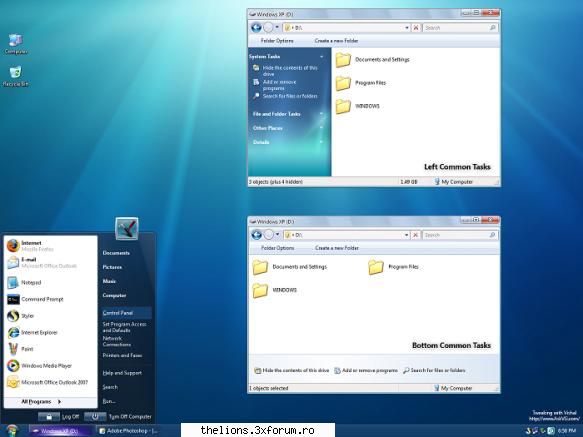Expand All Programs in Start menu
The height and width of the screenshot is (437, 583).
coord(41,402)
